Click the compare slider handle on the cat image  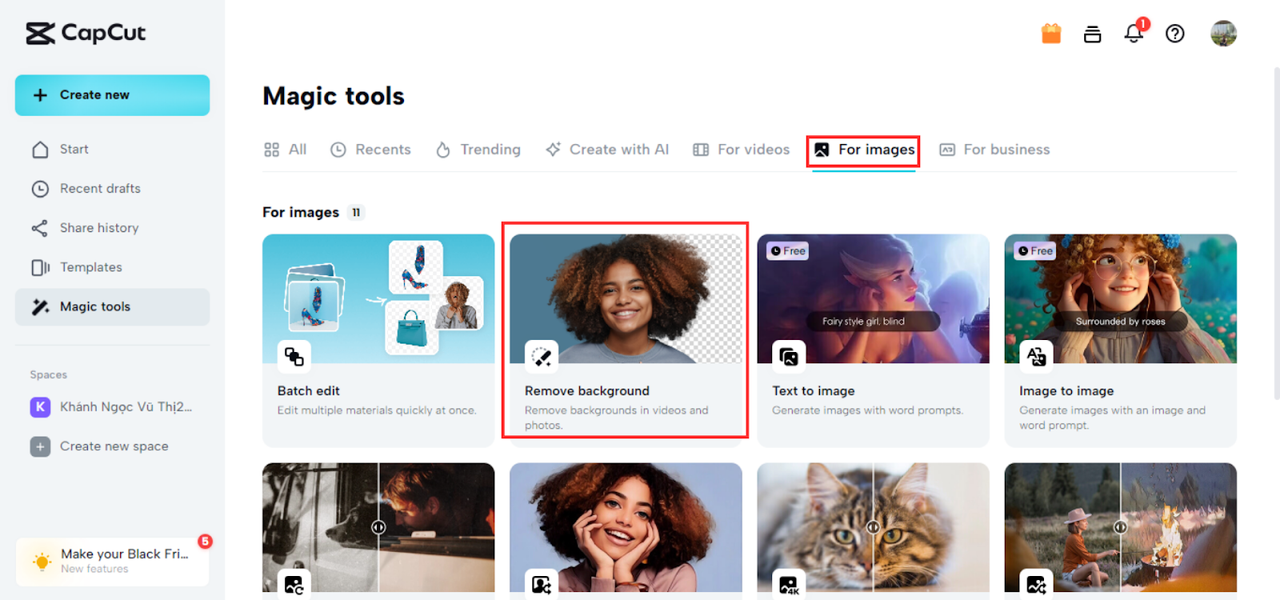pos(873,527)
